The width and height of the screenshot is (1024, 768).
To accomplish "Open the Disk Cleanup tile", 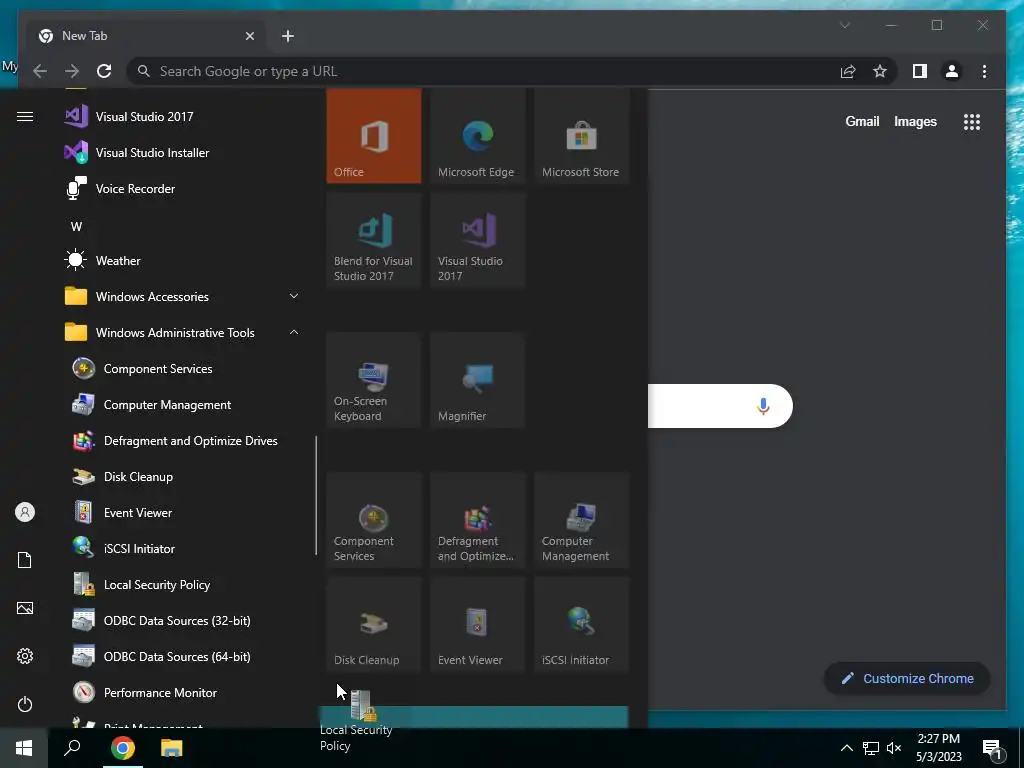I will [x=374, y=624].
